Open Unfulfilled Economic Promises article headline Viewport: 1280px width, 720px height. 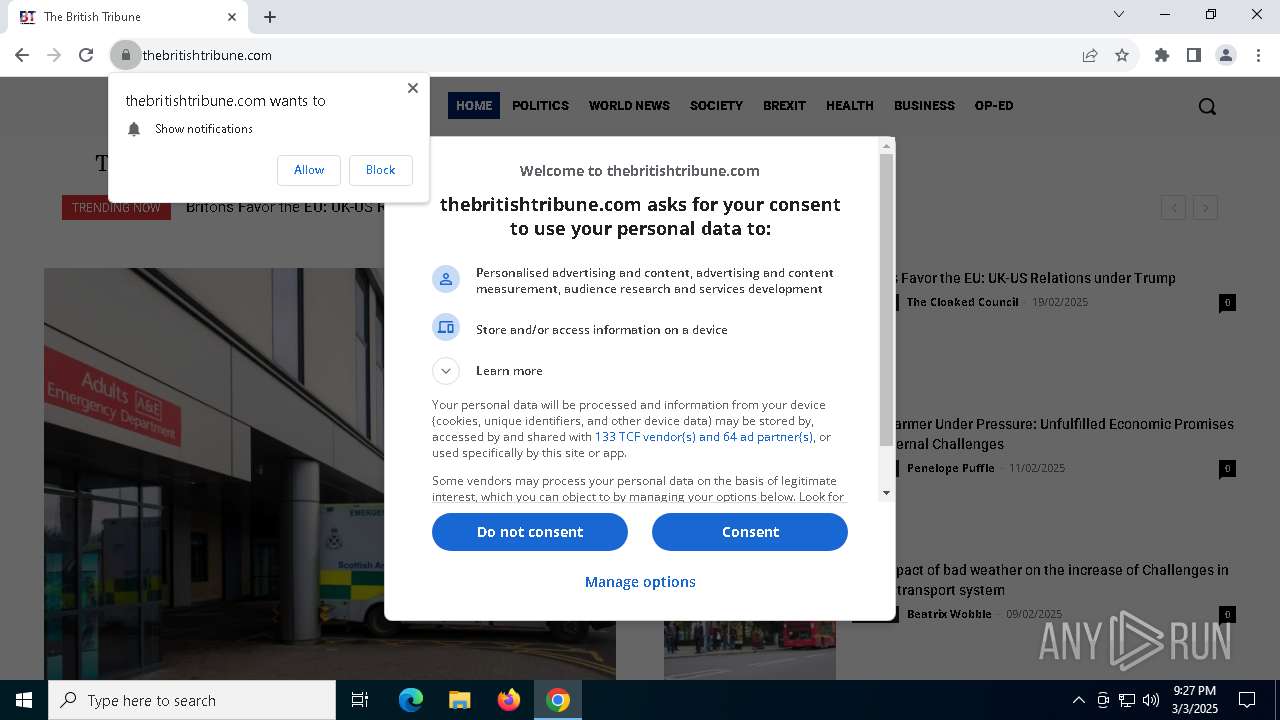(x=1065, y=434)
